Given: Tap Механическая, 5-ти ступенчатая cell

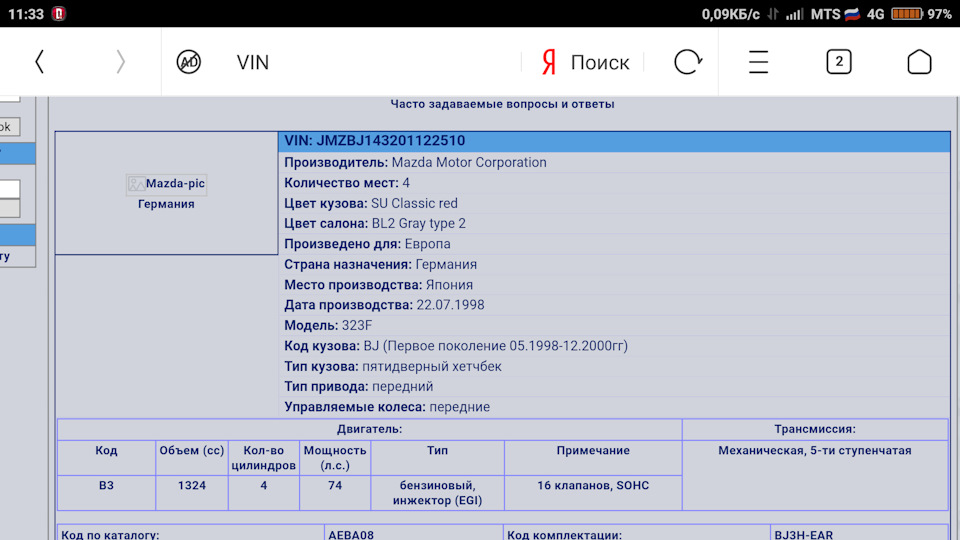Looking at the screenshot, I should click(815, 475).
